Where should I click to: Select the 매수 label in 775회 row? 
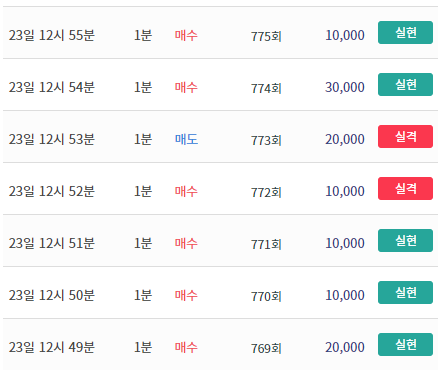pos(186,35)
